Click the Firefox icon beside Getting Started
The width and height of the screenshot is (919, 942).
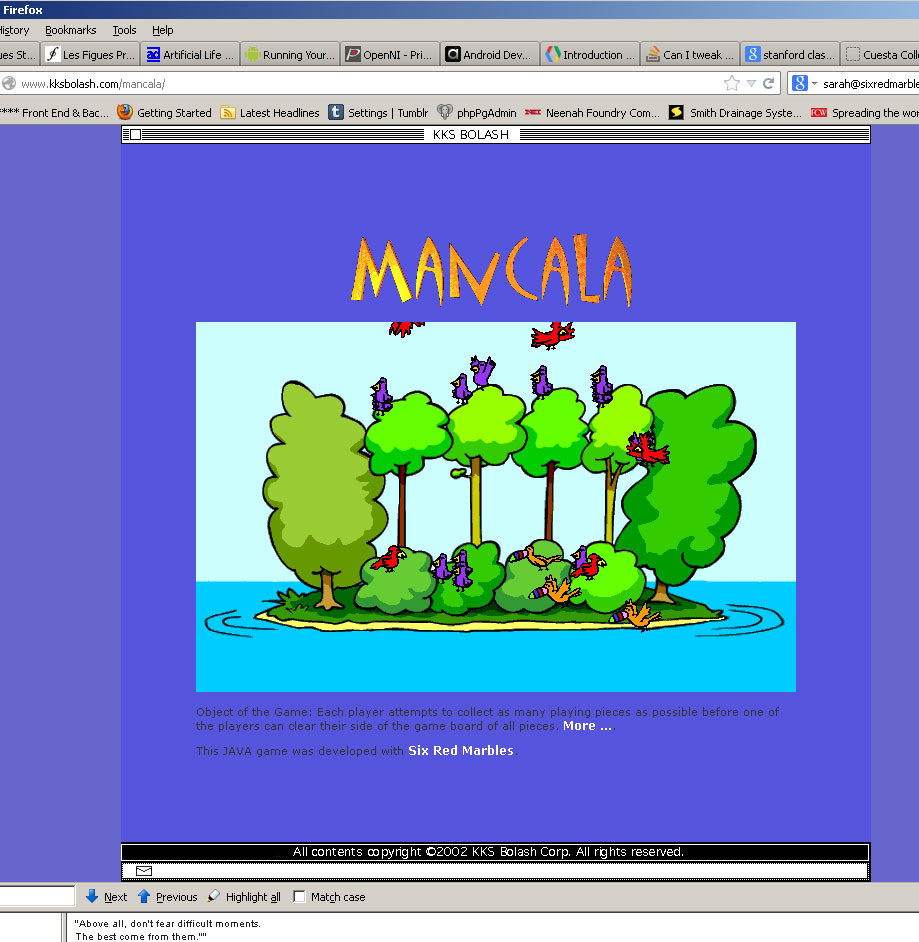(125, 112)
